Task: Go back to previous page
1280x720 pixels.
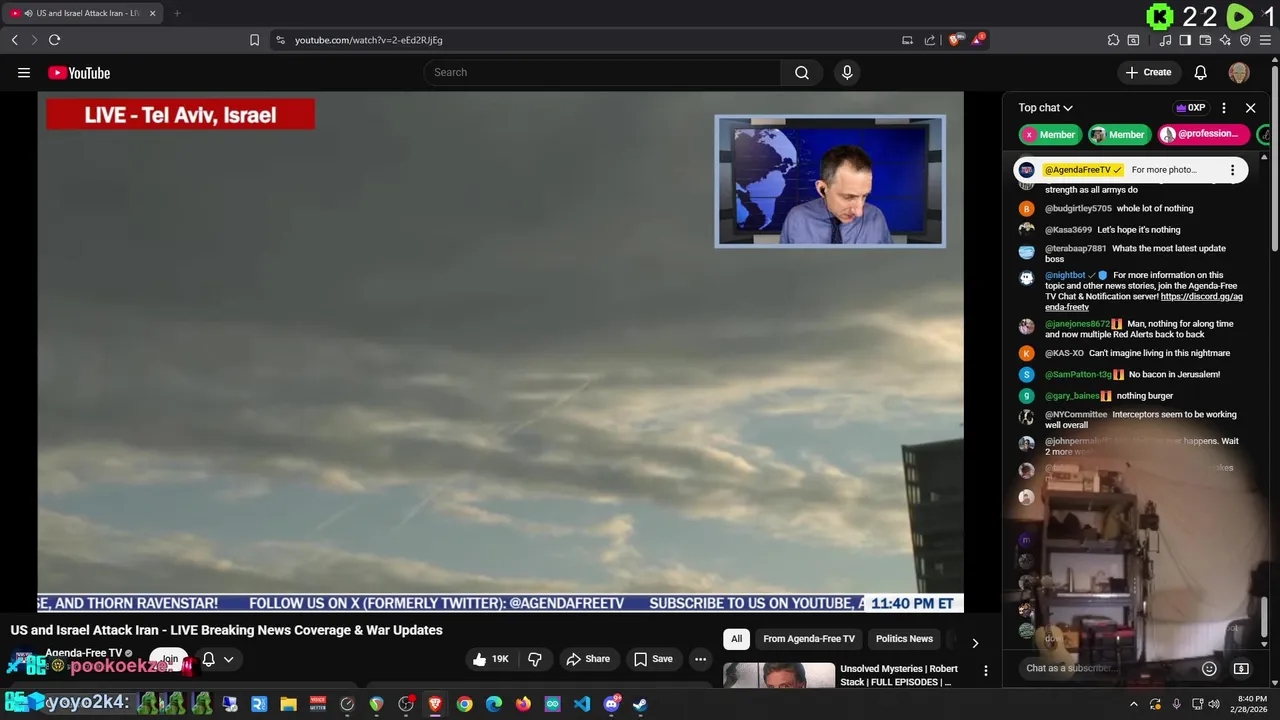Action: [14, 40]
